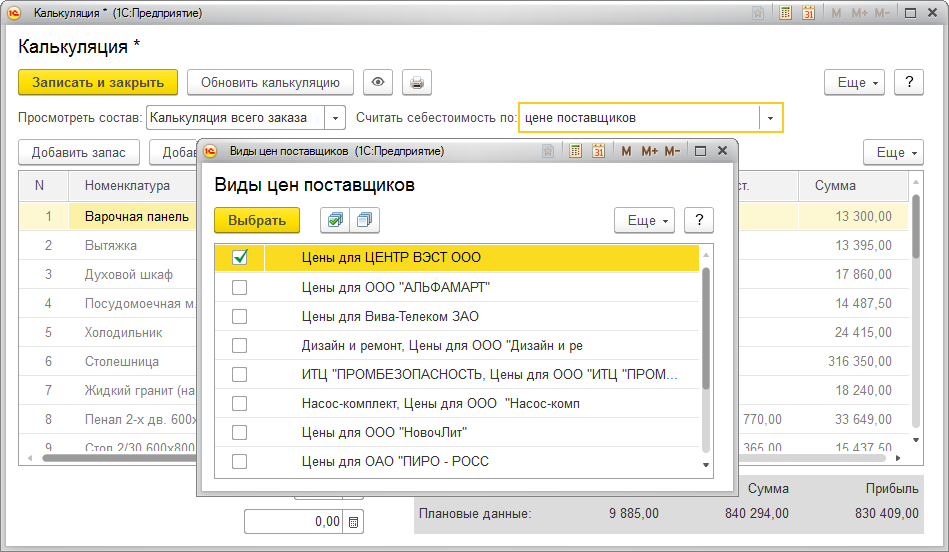Open calendar icon in dialog title bar
The width and height of the screenshot is (949, 552).
[x=599, y=151]
